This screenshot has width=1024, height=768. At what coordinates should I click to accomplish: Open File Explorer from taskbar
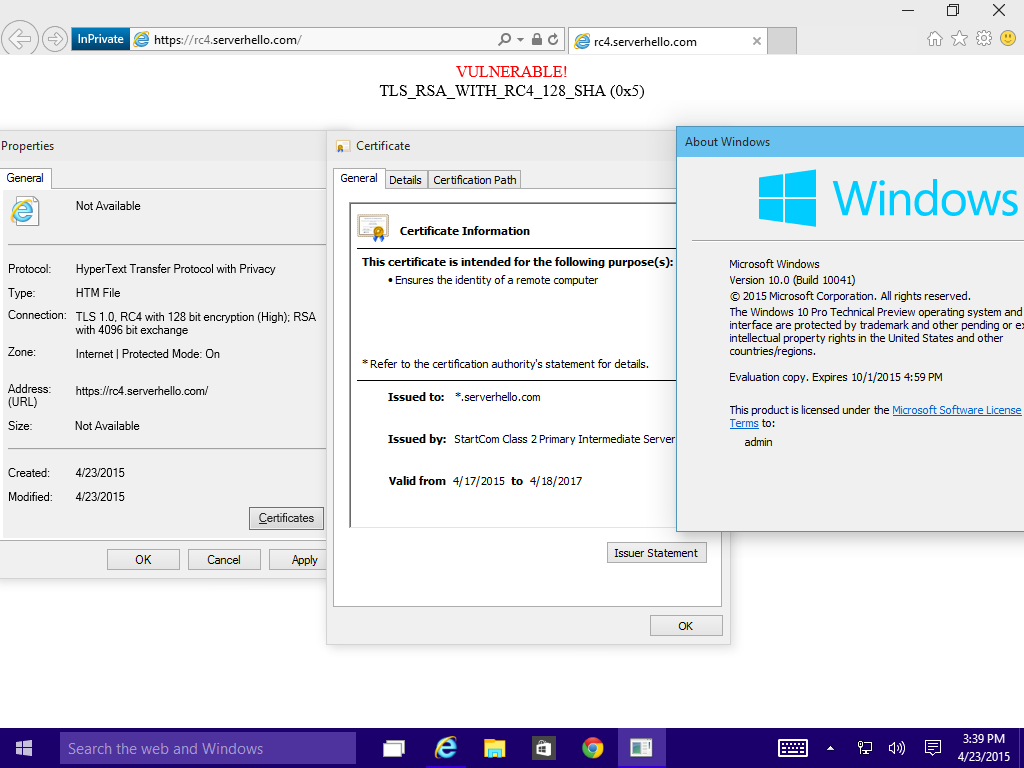pos(494,748)
